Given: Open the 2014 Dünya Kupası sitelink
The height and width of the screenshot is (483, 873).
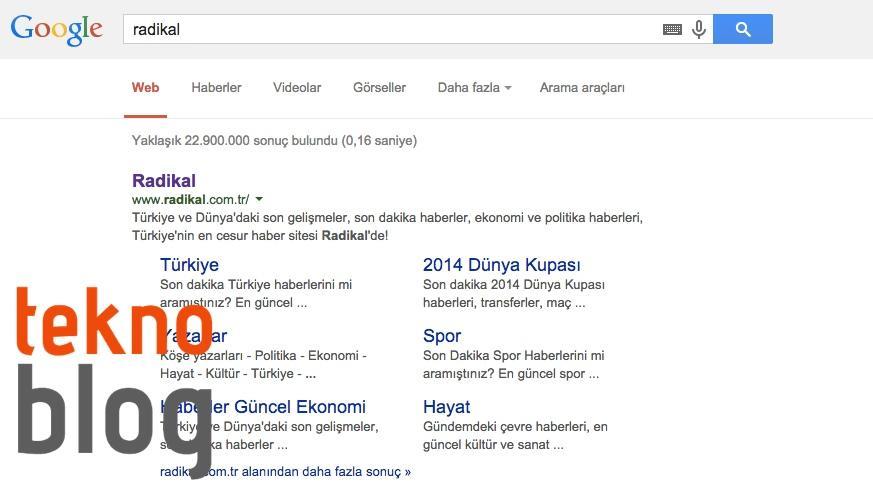Looking at the screenshot, I should [x=502, y=265].
